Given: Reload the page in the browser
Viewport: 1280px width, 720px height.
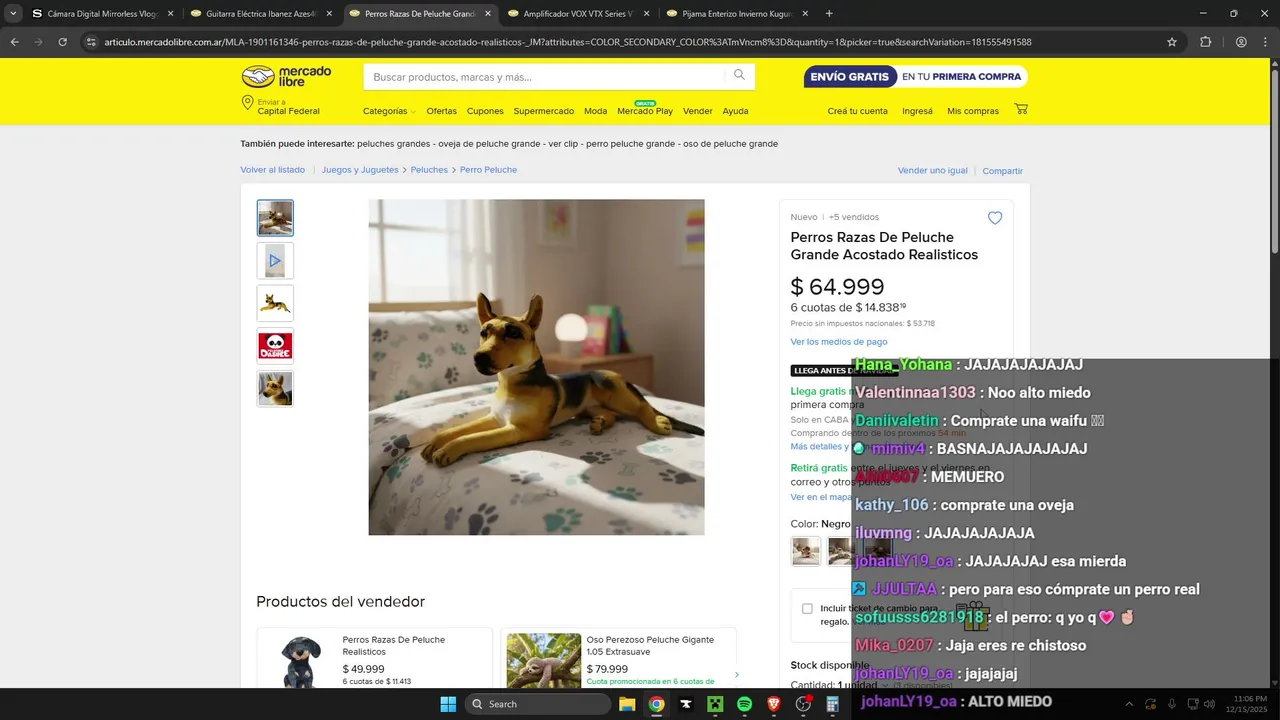Looking at the screenshot, I should coord(62,42).
